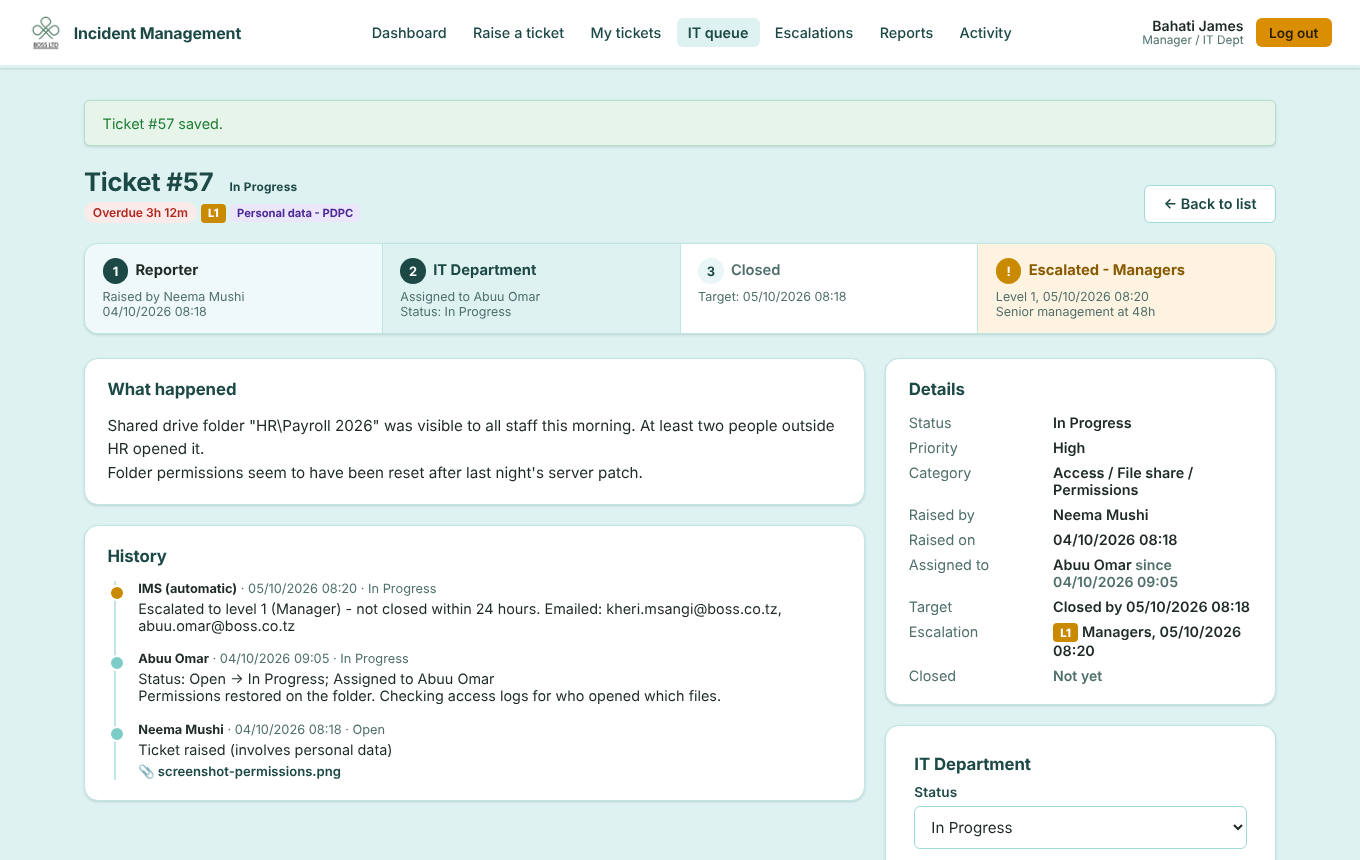Screen dimensions: 1360x860
Task: Click "Closed by 05/10/2026 08:18" target value
Action: 1151,607
